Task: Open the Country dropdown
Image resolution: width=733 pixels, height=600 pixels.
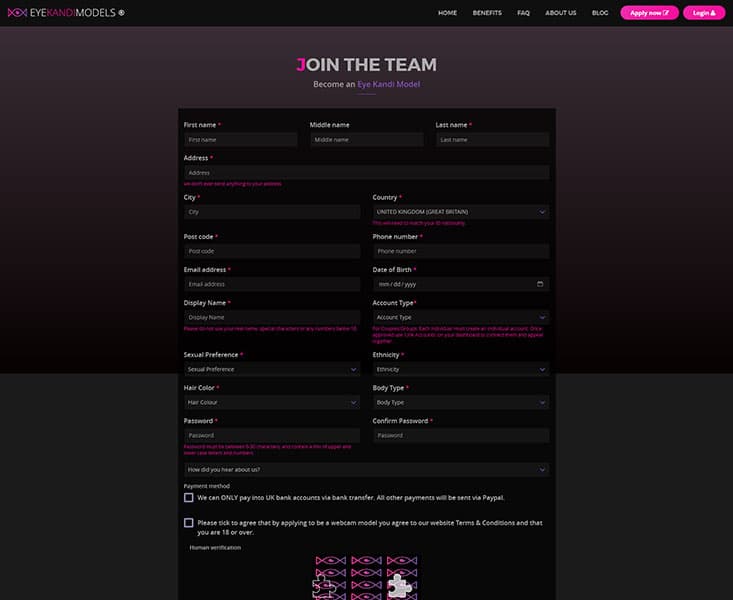Action: pyautogui.click(x=461, y=212)
